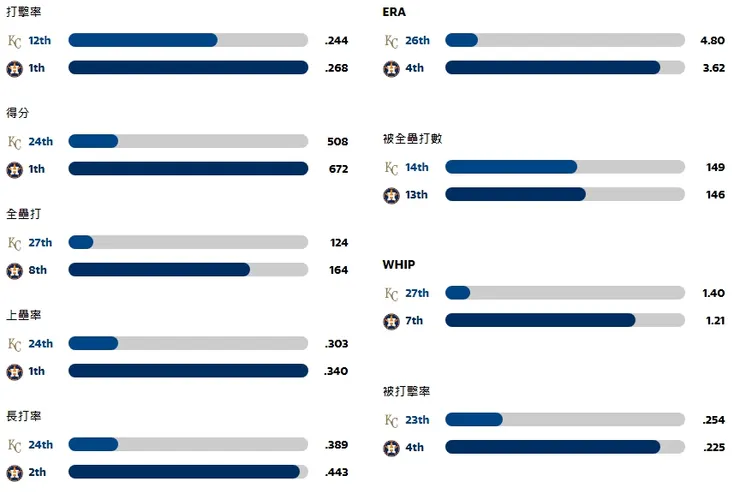Select the Royals logo under 長打率
The height and width of the screenshot is (492, 740).
14,445
